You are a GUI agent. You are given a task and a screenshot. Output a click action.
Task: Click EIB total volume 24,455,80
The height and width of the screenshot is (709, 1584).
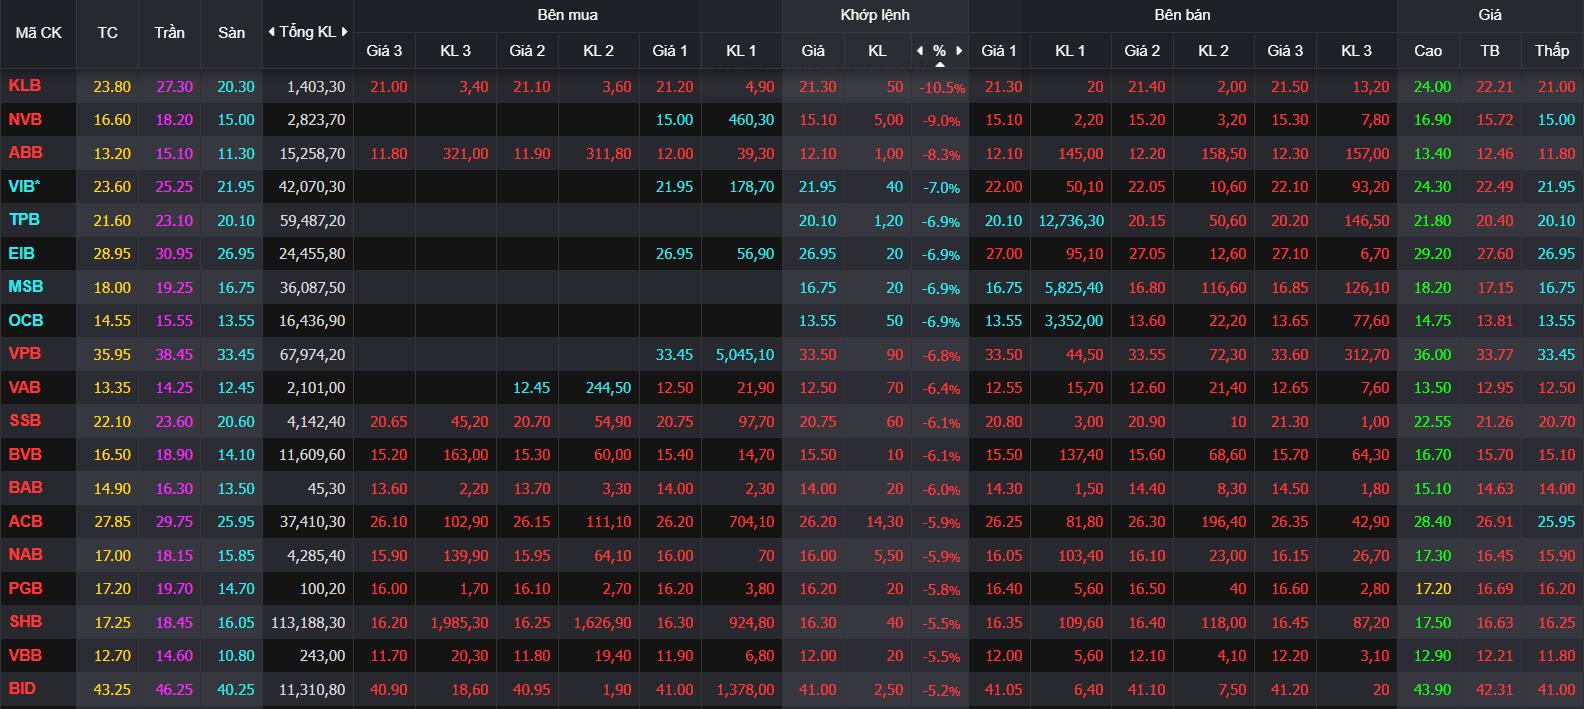[x=312, y=254]
